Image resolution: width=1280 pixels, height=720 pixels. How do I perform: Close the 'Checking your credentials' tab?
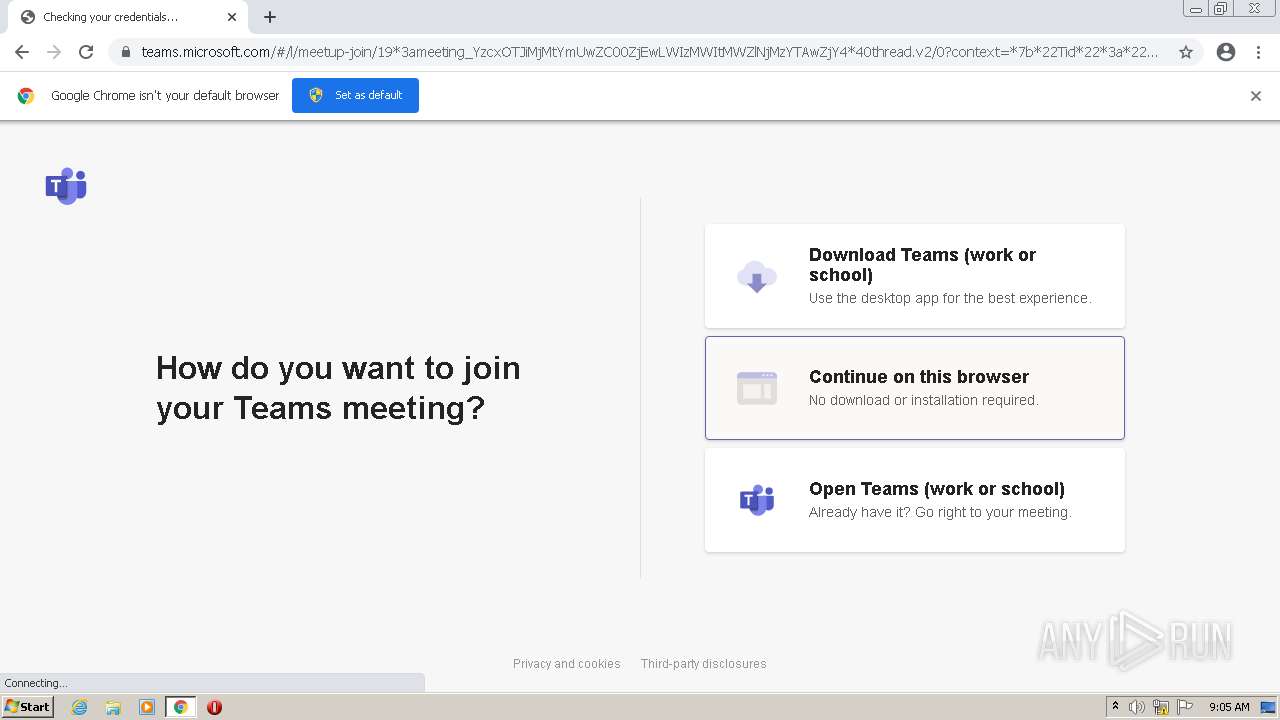tap(232, 17)
